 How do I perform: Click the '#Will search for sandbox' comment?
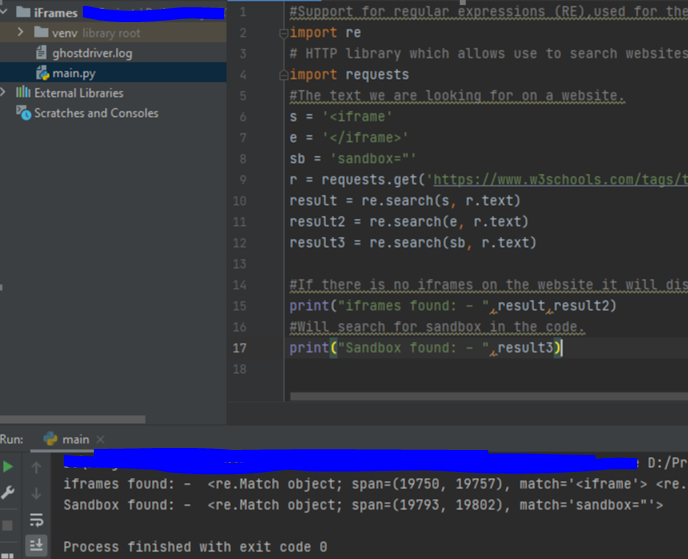pyautogui.click(x=437, y=327)
